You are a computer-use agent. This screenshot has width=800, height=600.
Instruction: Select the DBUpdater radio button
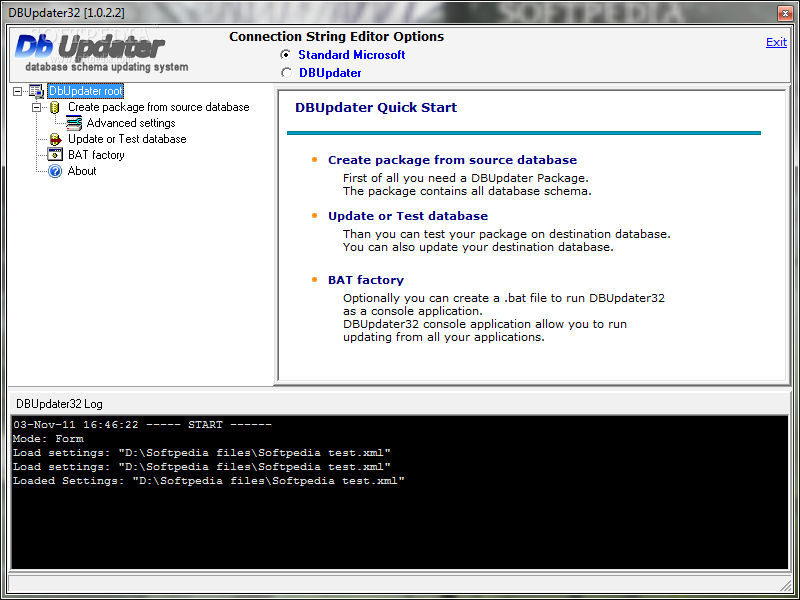(x=286, y=73)
